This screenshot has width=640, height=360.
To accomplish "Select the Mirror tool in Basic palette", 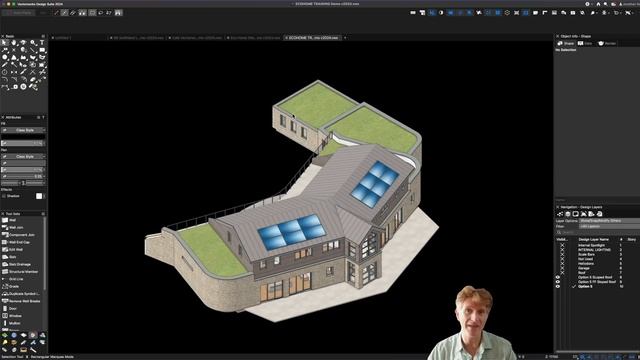I will coord(14,72).
